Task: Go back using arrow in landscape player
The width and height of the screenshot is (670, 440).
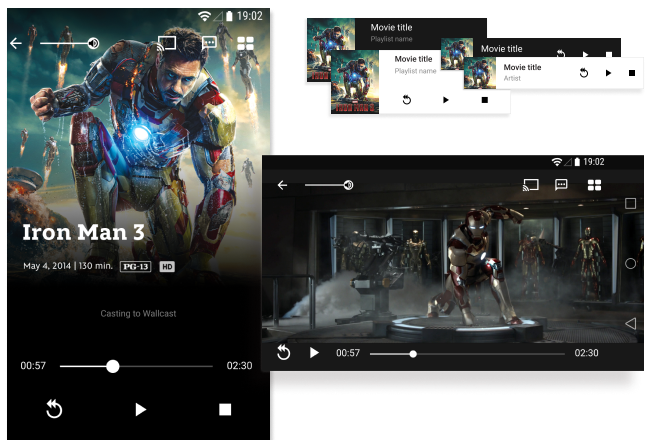Action: [x=283, y=185]
